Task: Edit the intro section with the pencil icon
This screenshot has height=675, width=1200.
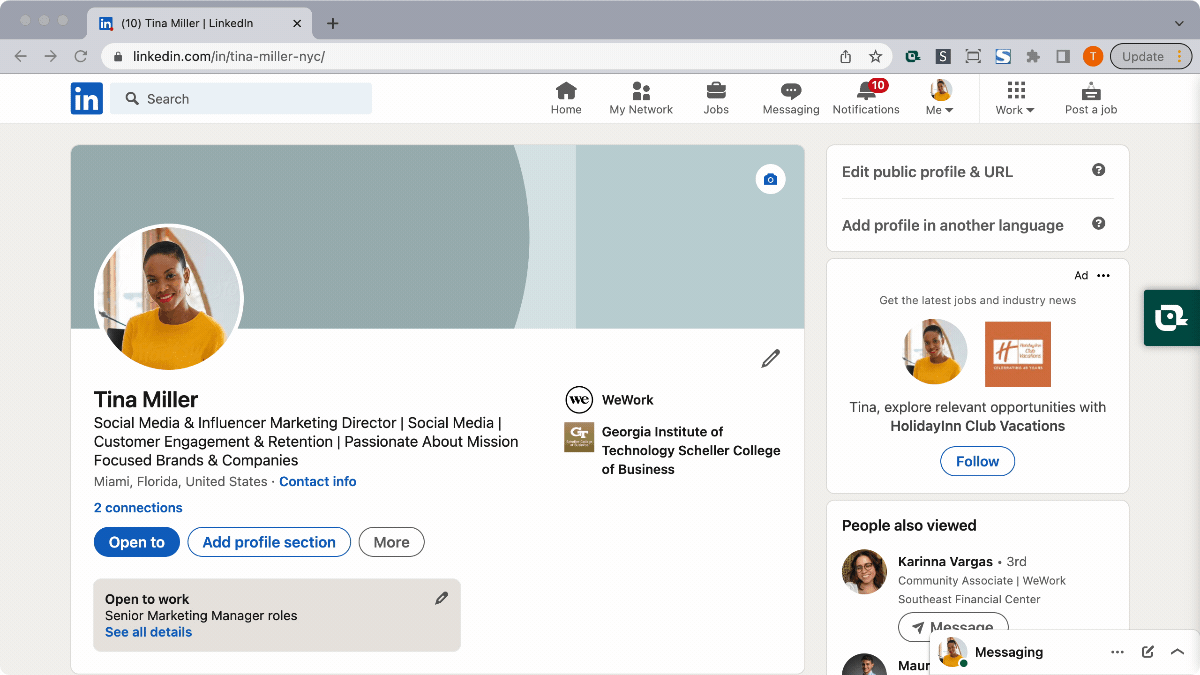Action: 770,358
